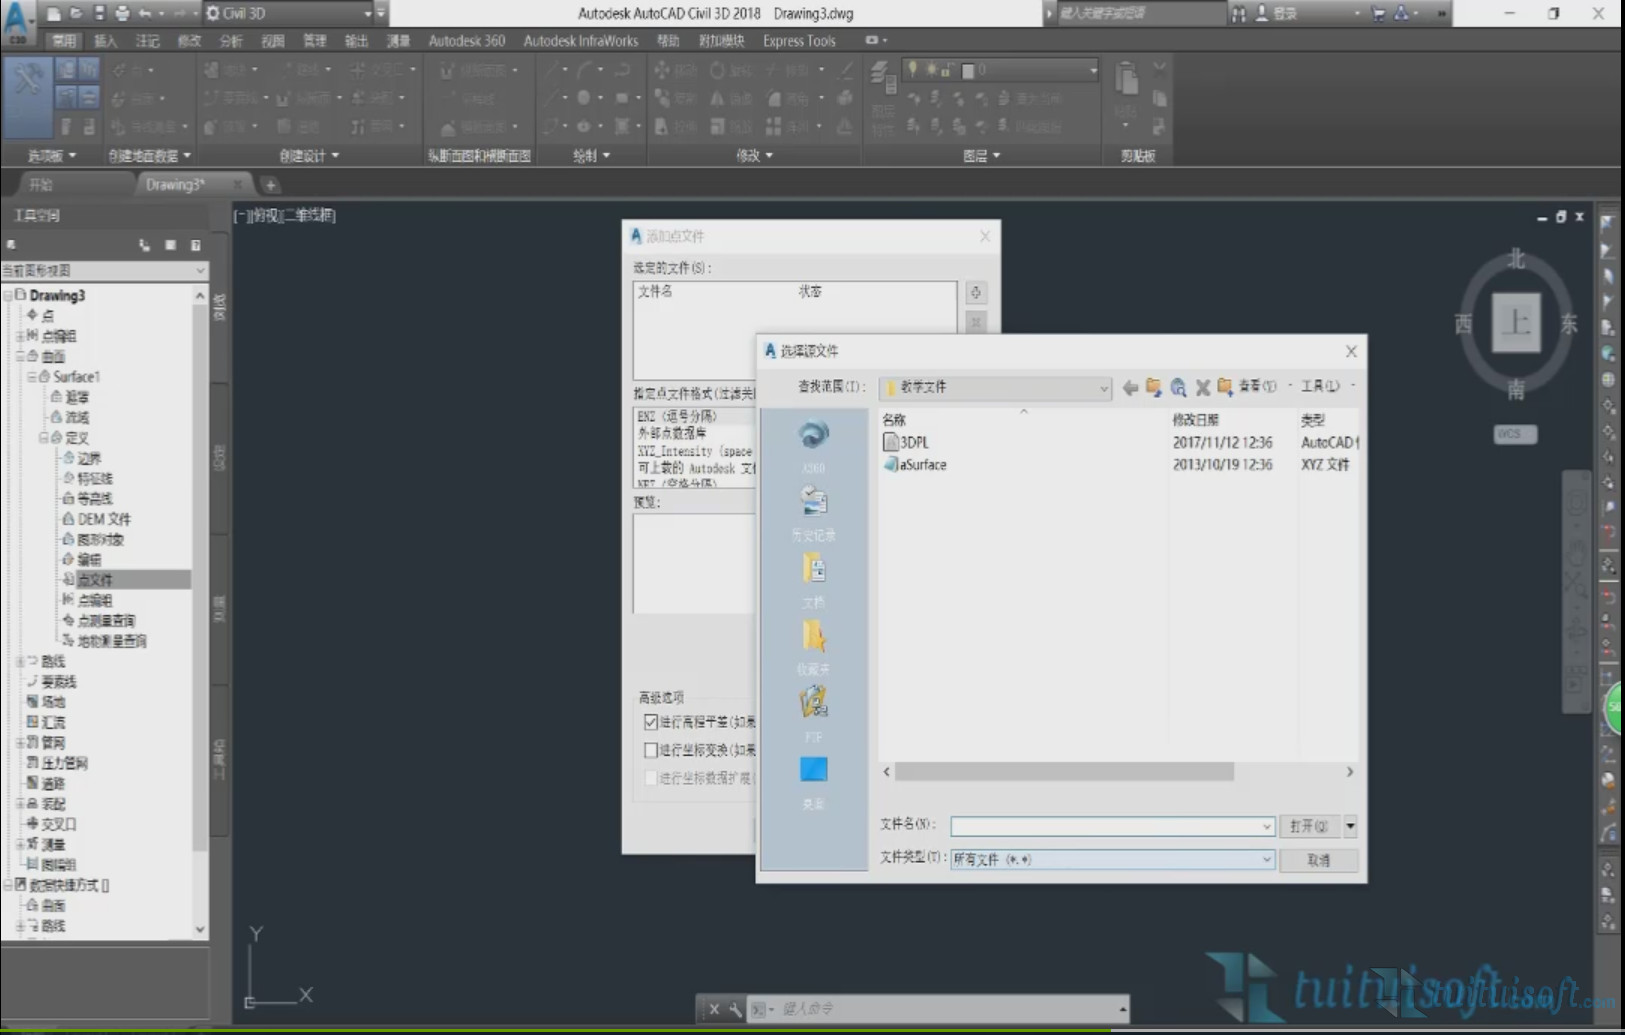This screenshot has height=1035, width=1625.
Task: Go back with the left arrow icon
Action: click(x=1130, y=387)
